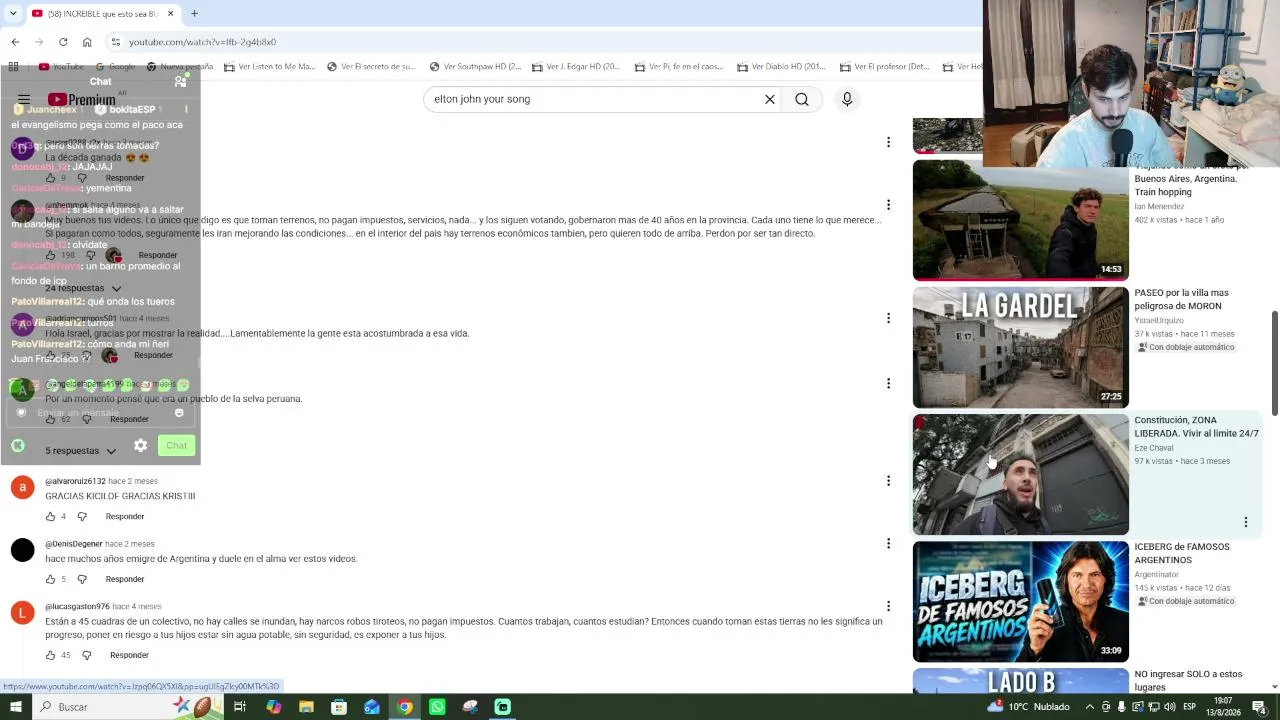Open the notification center in system tray

[x=1259, y=707]
